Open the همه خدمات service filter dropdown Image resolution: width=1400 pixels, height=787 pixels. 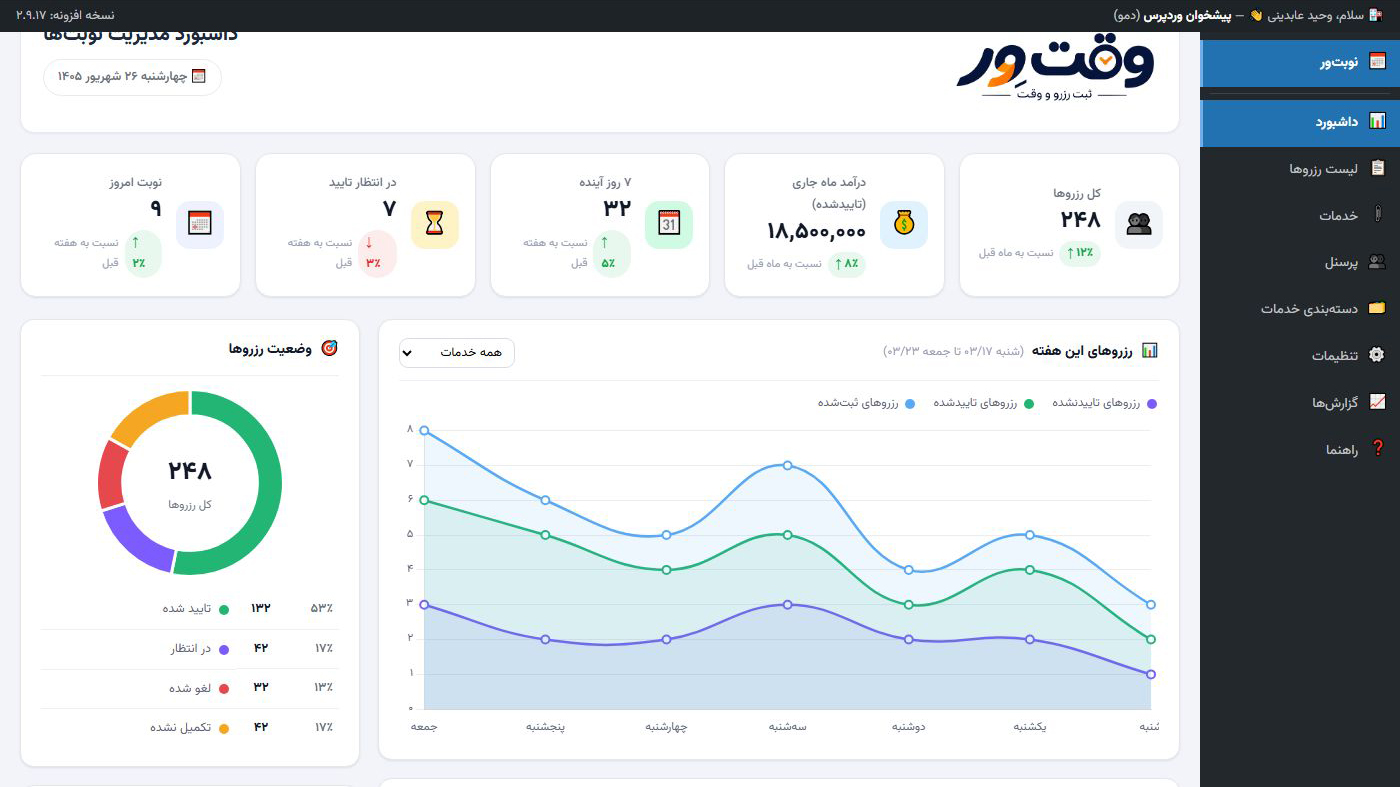(x=457, y=353)
